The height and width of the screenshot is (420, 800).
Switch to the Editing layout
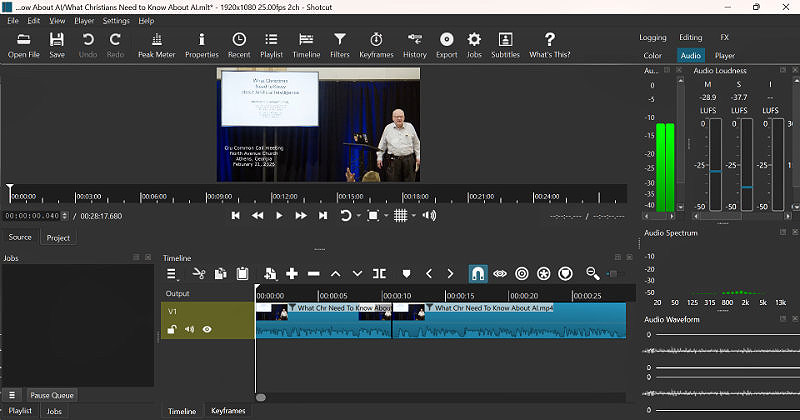click(690, 38)
